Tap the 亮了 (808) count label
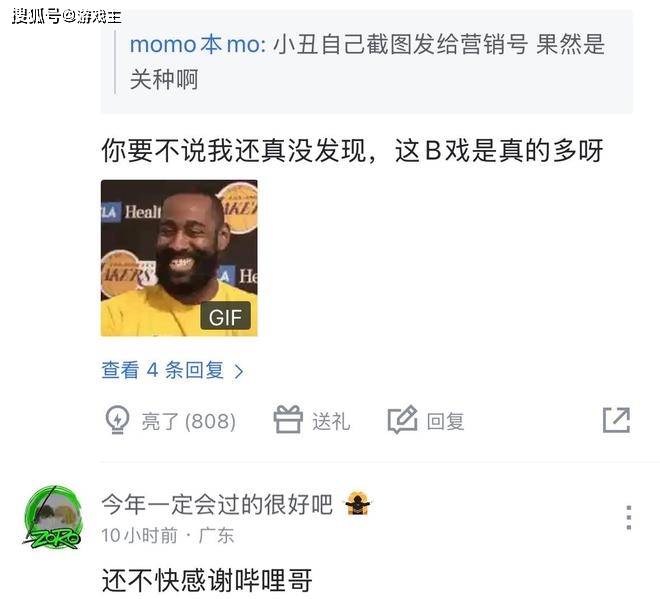 (188, 421)
